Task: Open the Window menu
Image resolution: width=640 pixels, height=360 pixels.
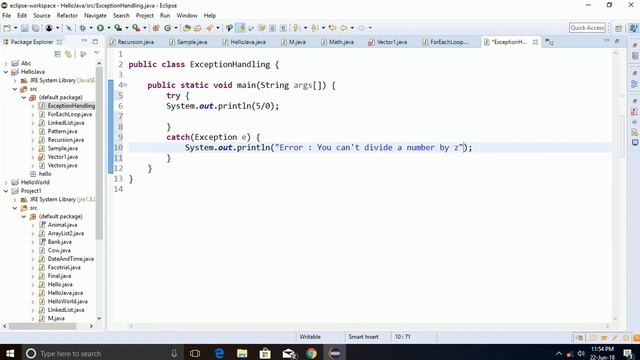Action: tap(187, 16)
